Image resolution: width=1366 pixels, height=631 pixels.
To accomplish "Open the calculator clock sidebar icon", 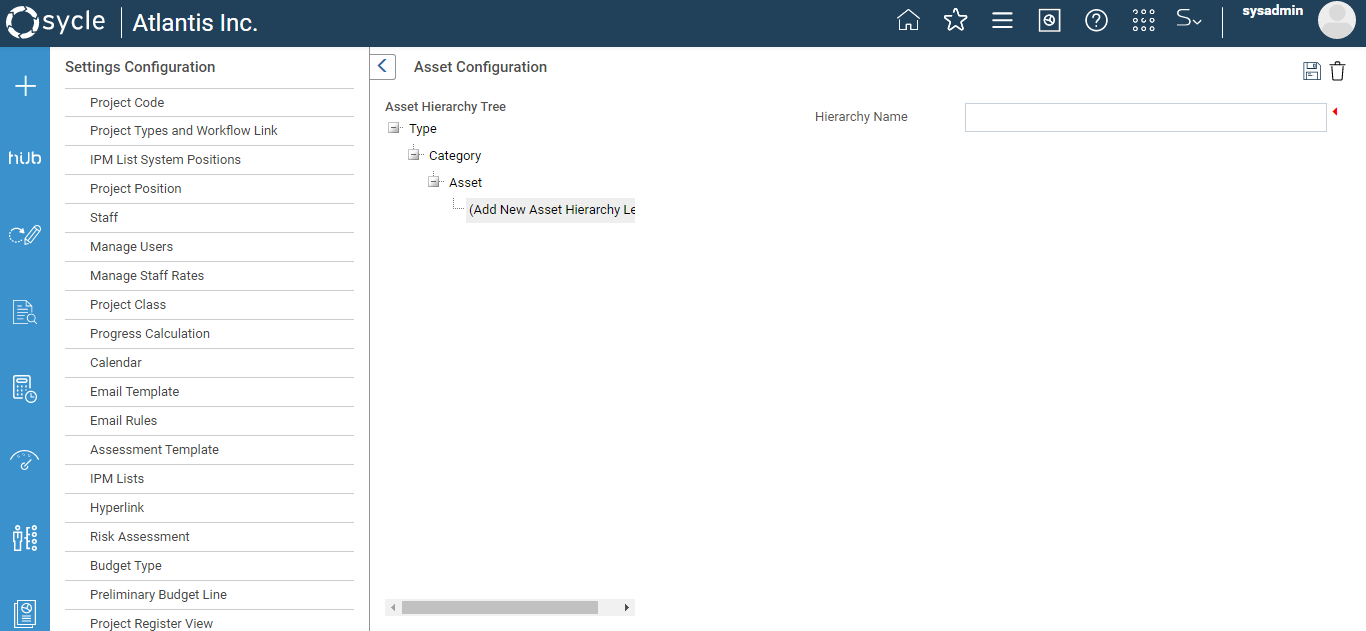I will click(x=25, y=388).
